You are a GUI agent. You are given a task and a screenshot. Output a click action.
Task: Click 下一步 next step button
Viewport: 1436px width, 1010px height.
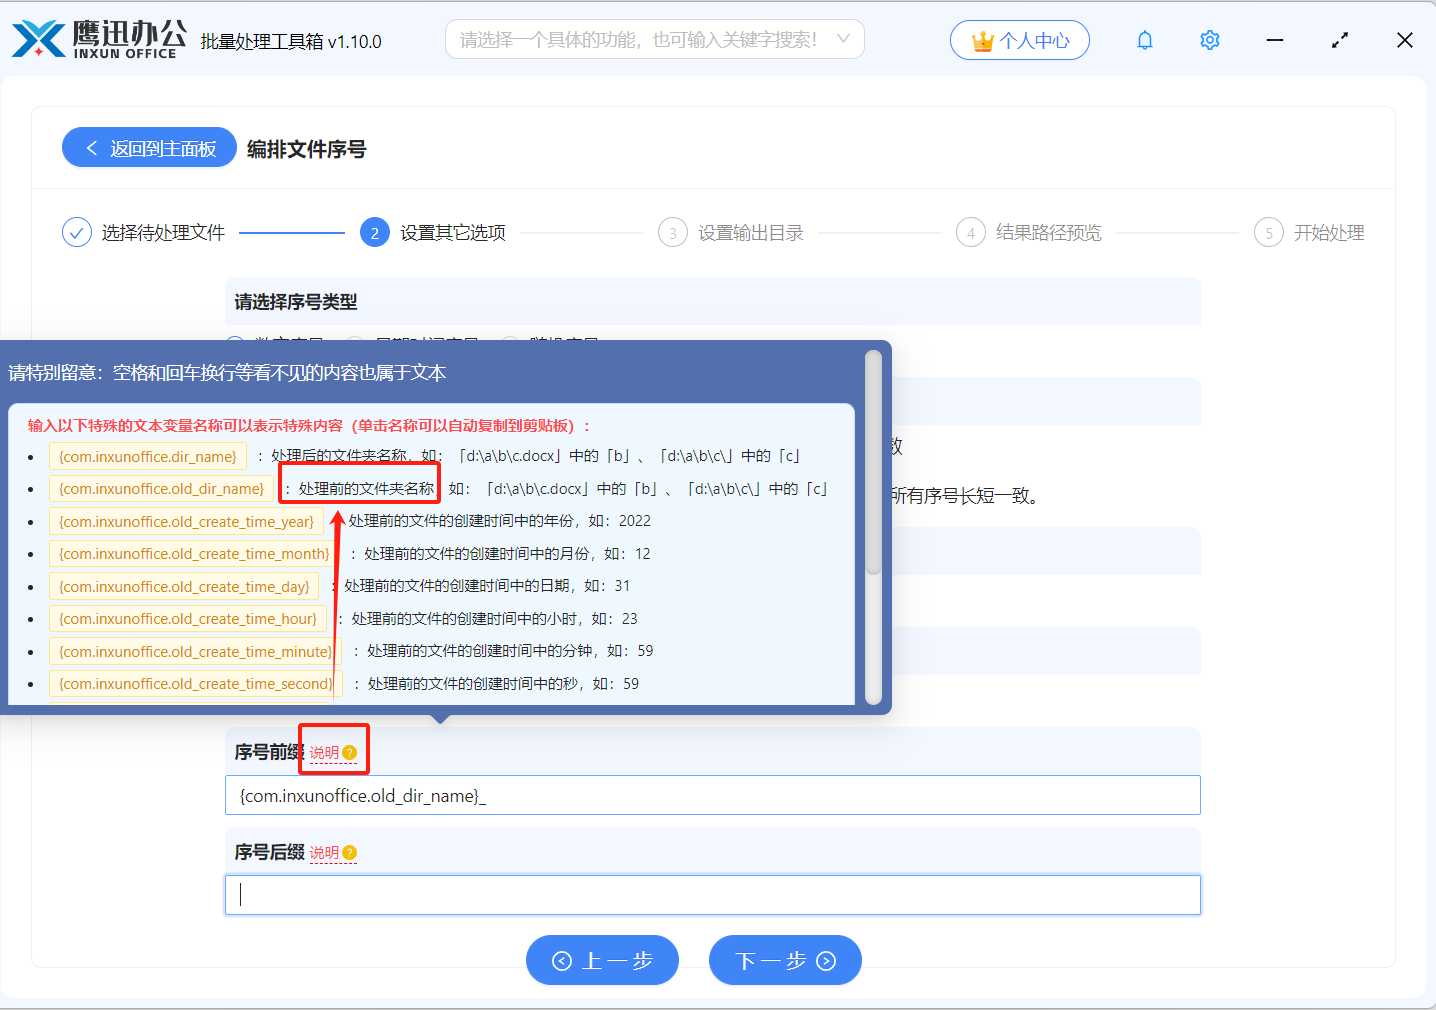(x=785, y=960)
